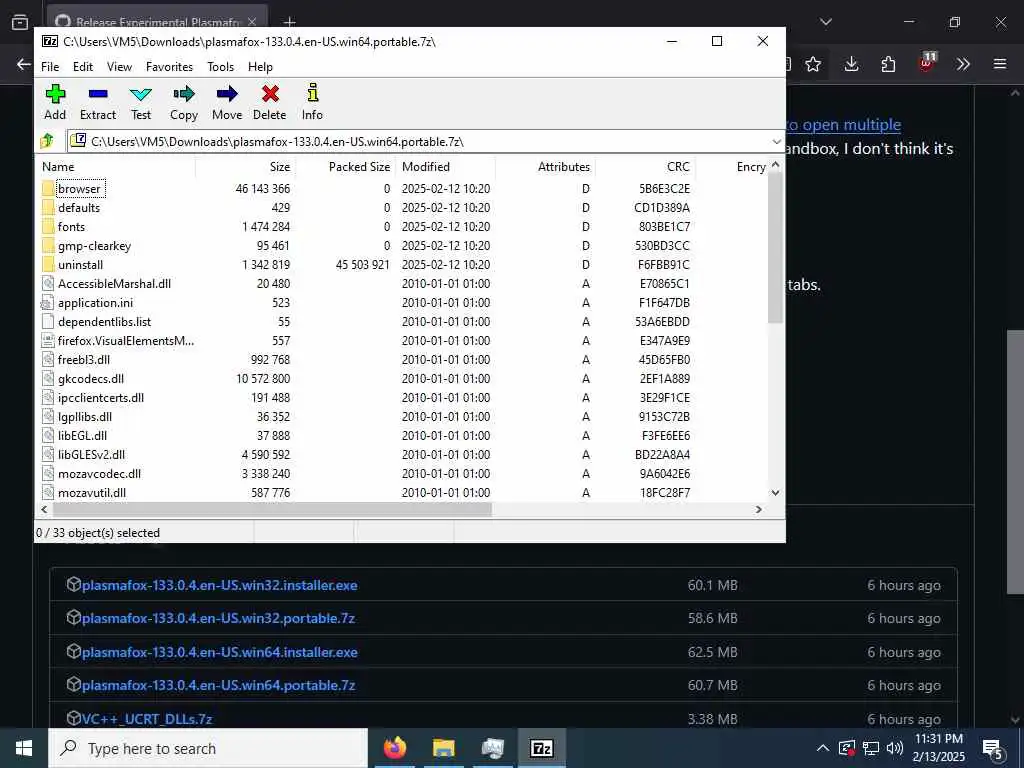Click the application.ini file icon

pyautogui.click(x=48, y=302)
